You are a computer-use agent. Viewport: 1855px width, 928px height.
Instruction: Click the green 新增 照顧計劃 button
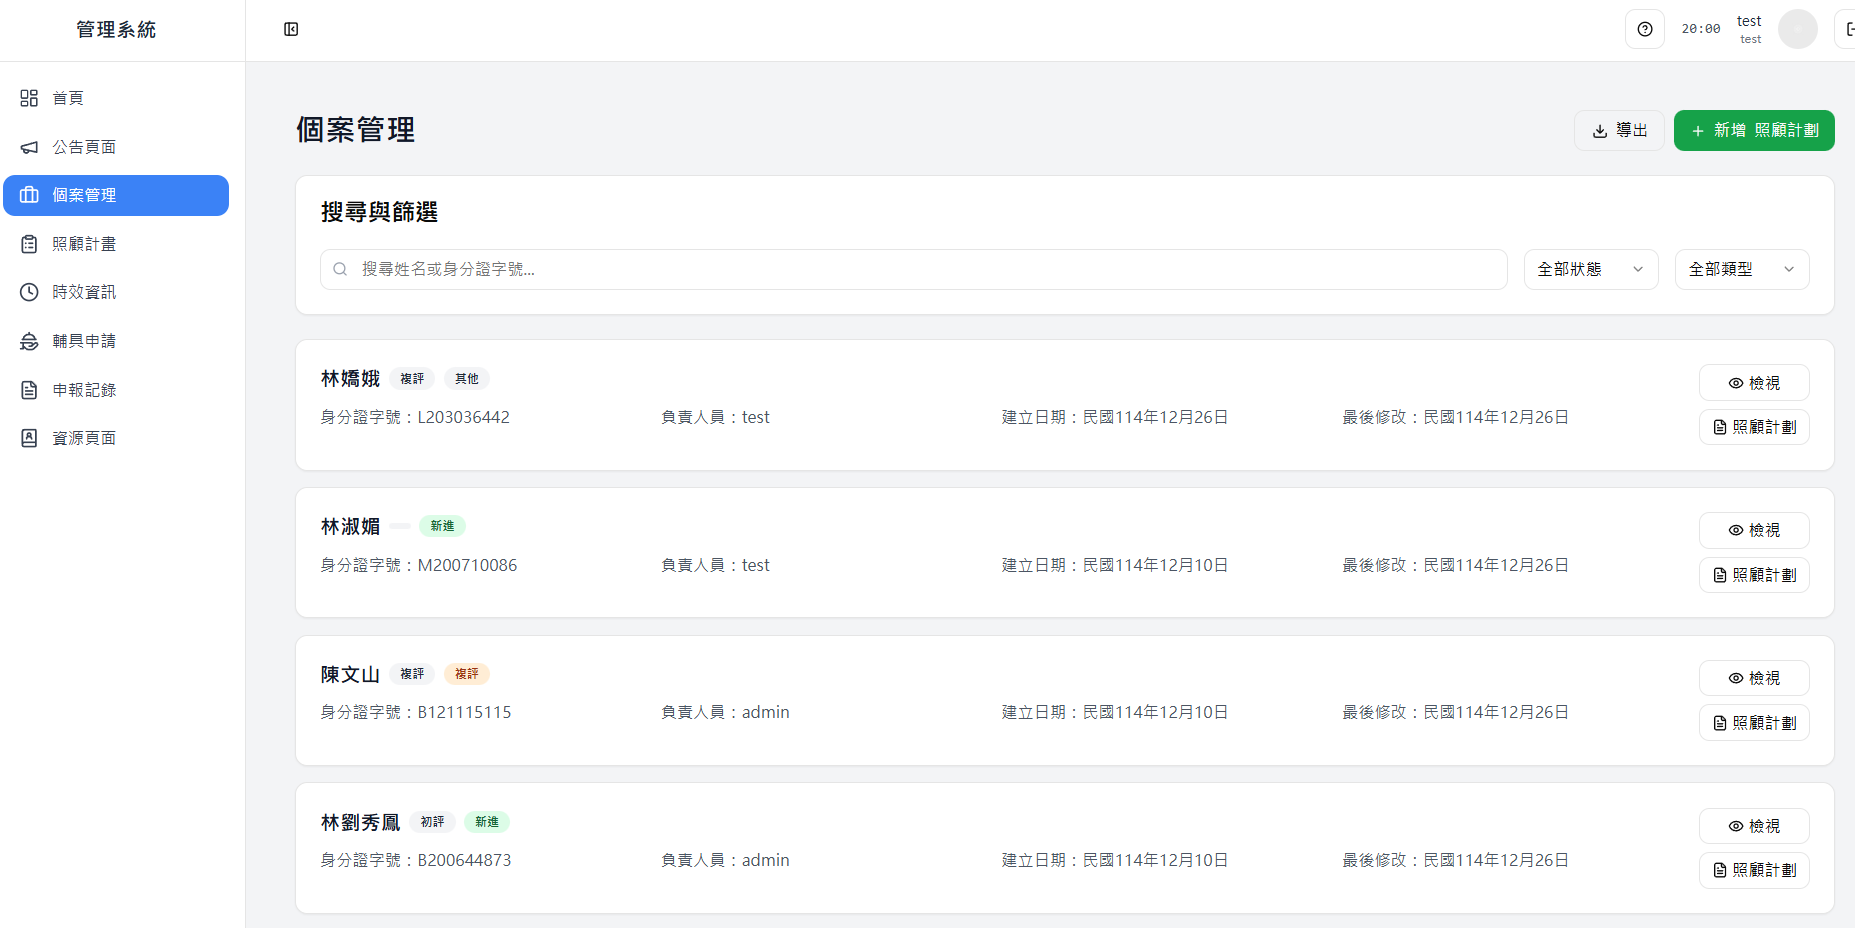1753,130
